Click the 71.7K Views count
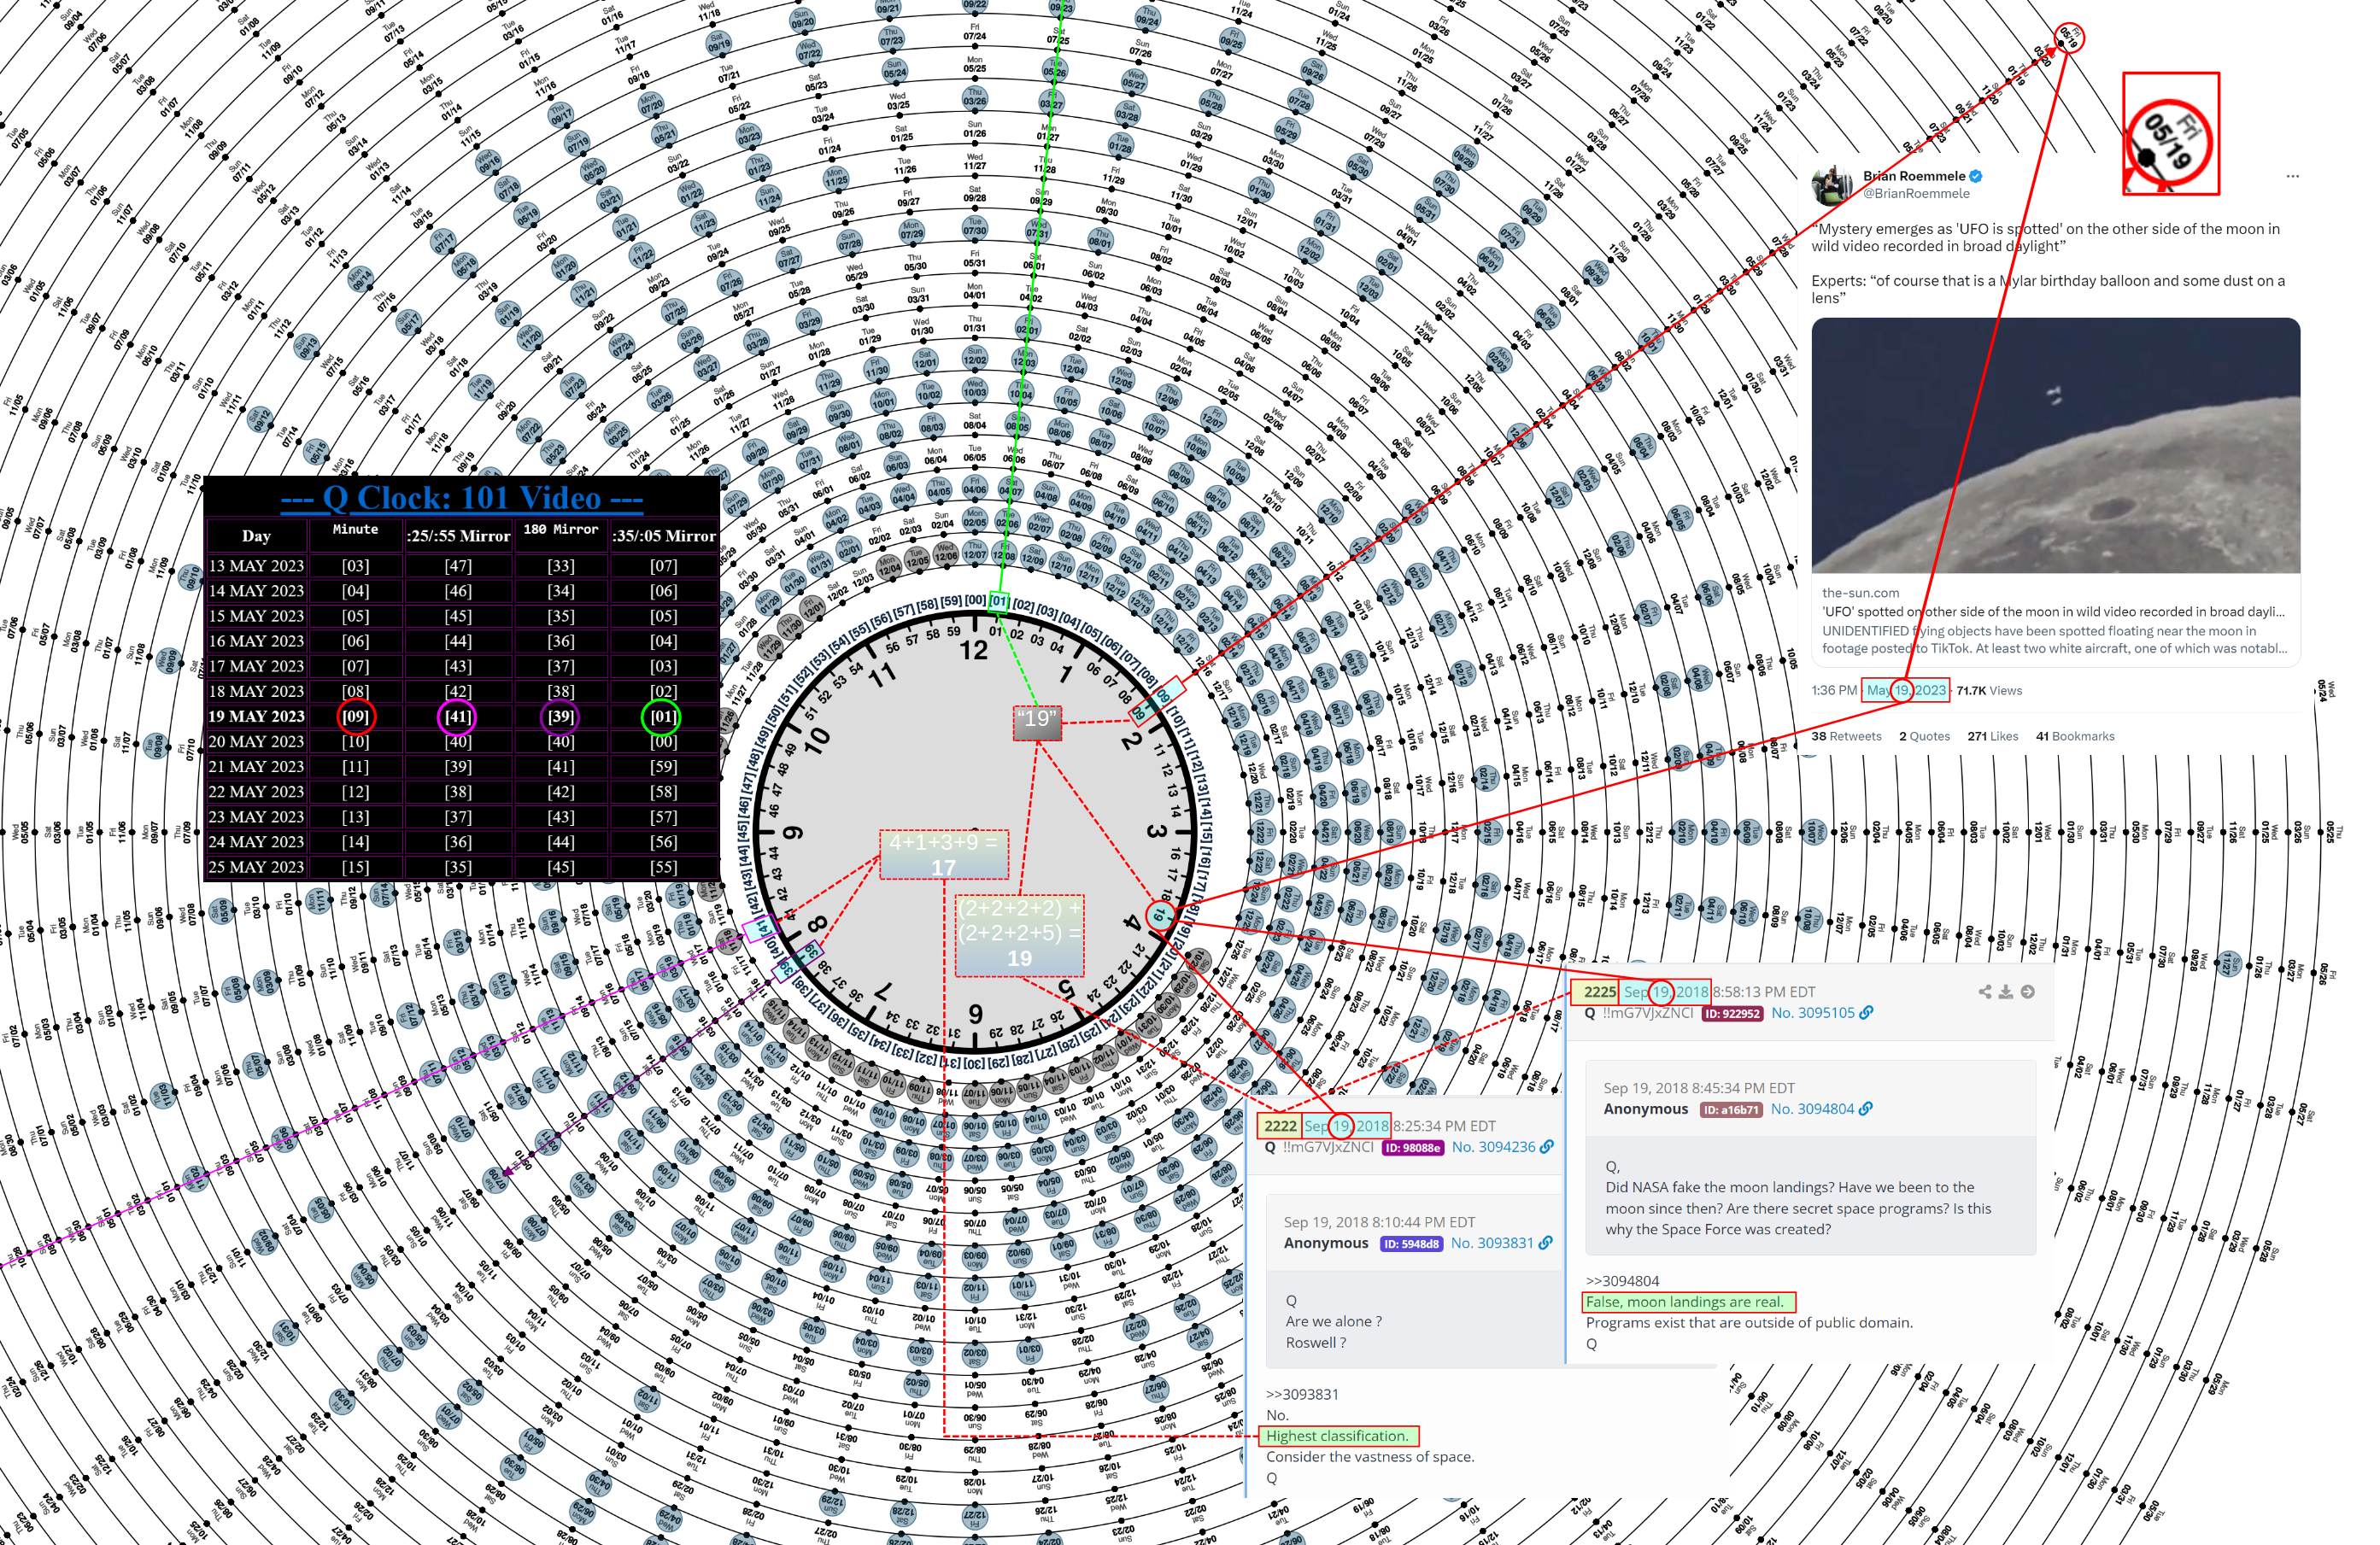Viewport: 2380px width, 1545px height. (1989, 691)
